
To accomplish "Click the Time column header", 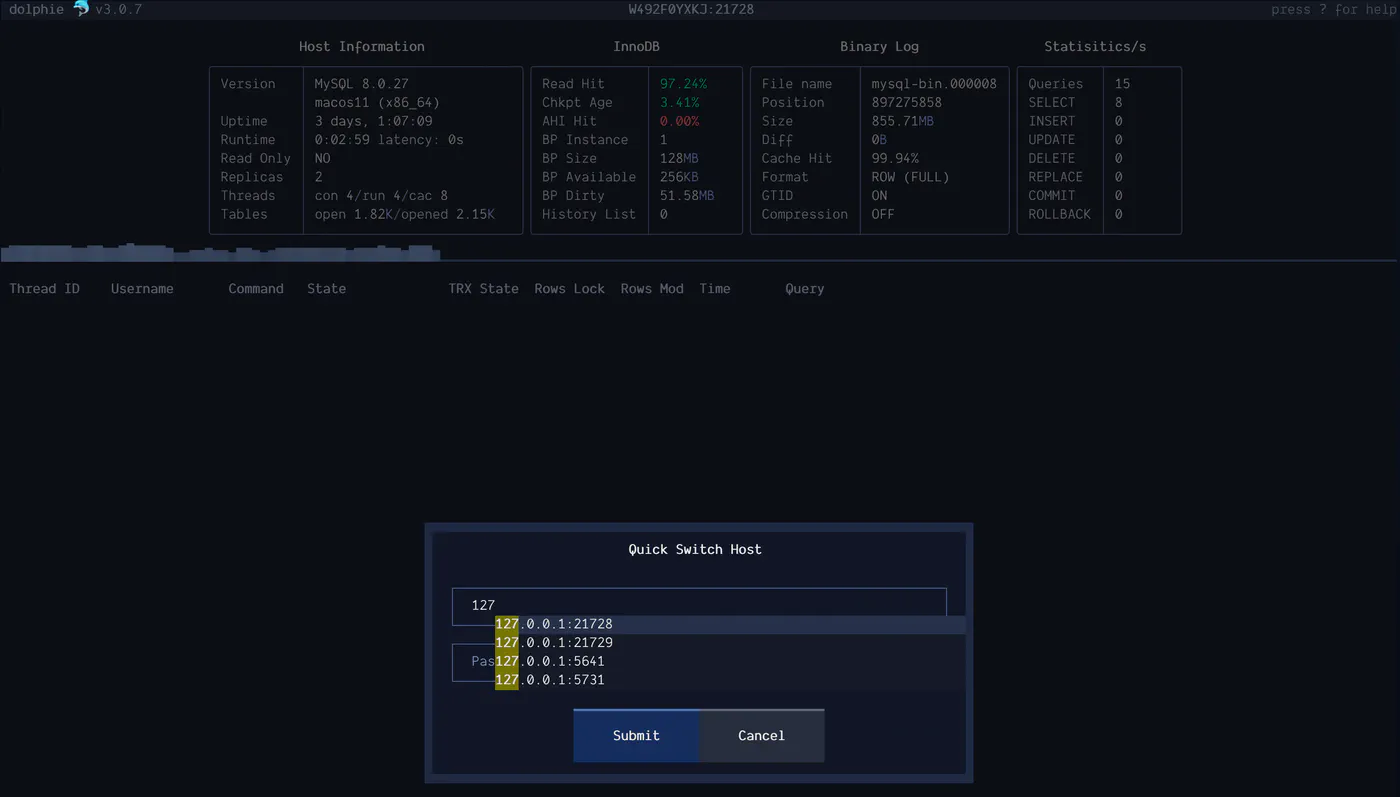I will tap(715, 289).
